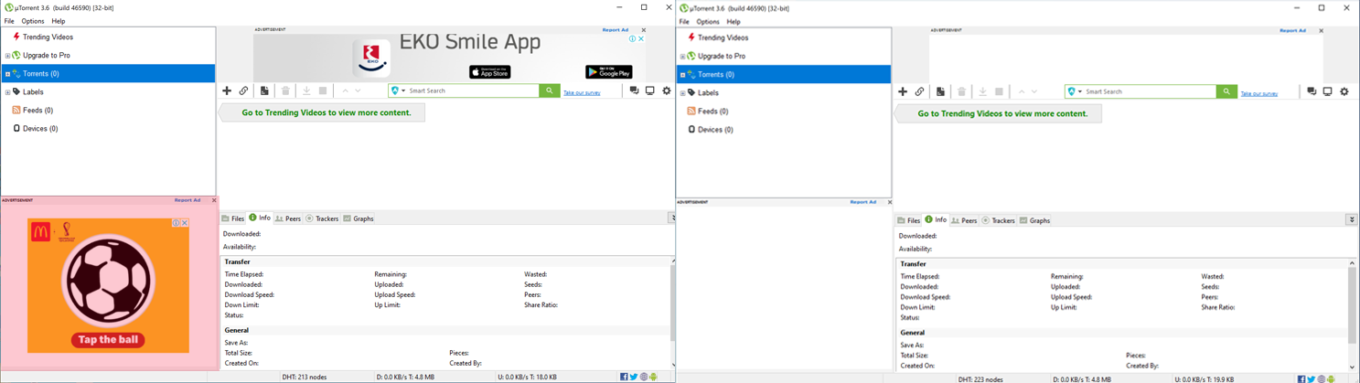Switch to Peers tab in left window

click(x=288, y=218)
